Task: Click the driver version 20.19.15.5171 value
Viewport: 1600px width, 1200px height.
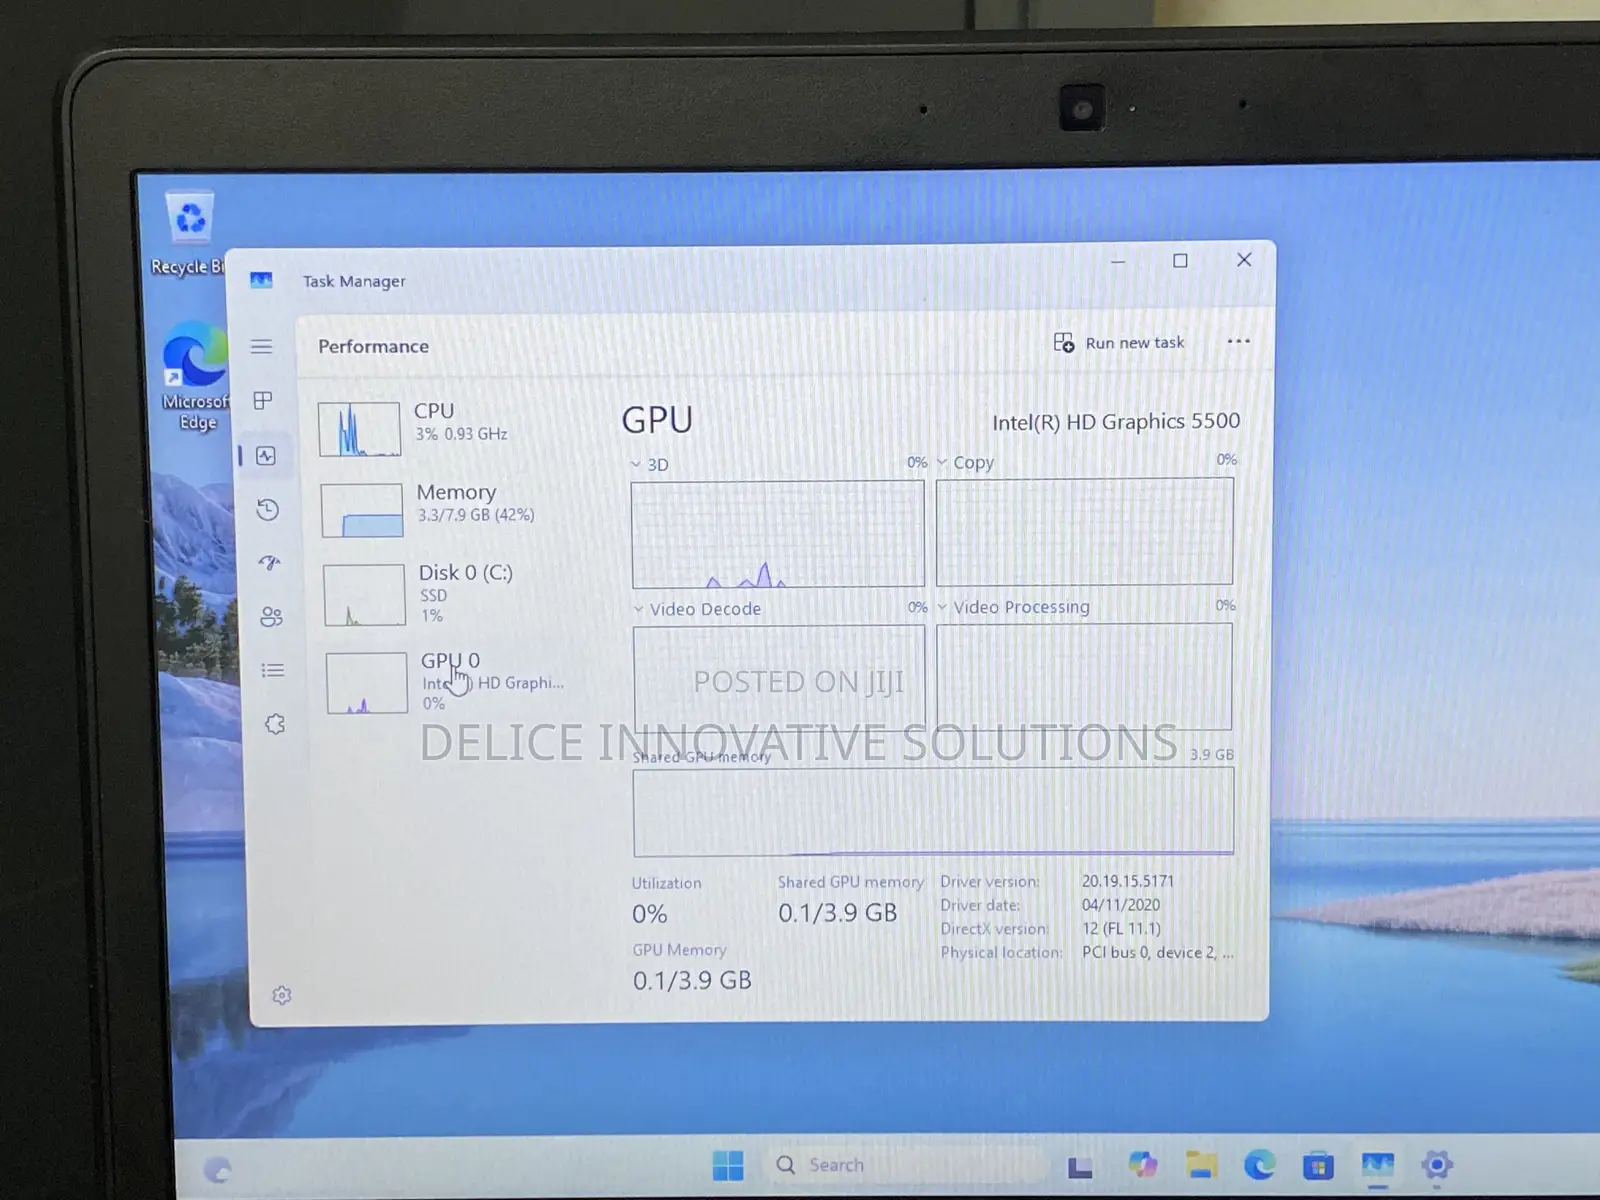Action: (x=1128, y=881)
